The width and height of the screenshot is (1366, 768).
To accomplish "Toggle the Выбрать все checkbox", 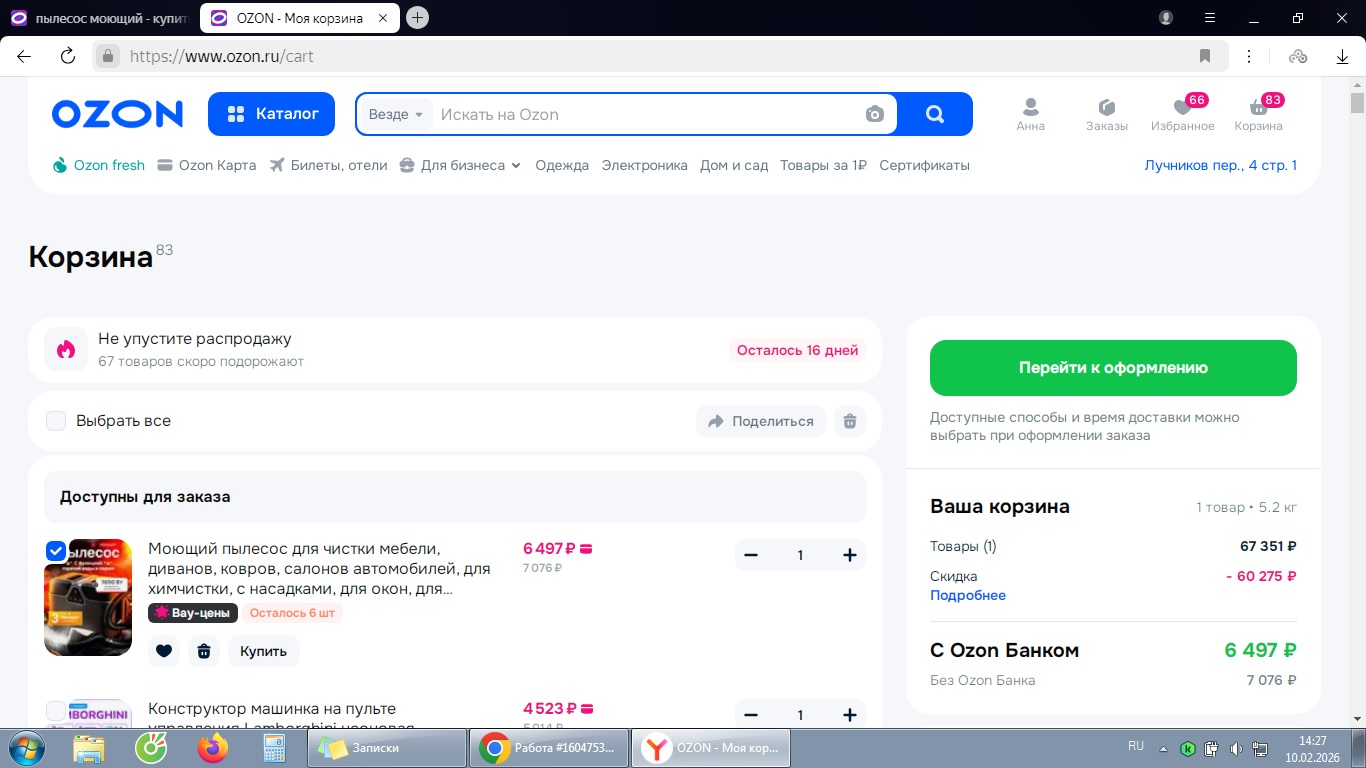I will (x=56, y=421).
